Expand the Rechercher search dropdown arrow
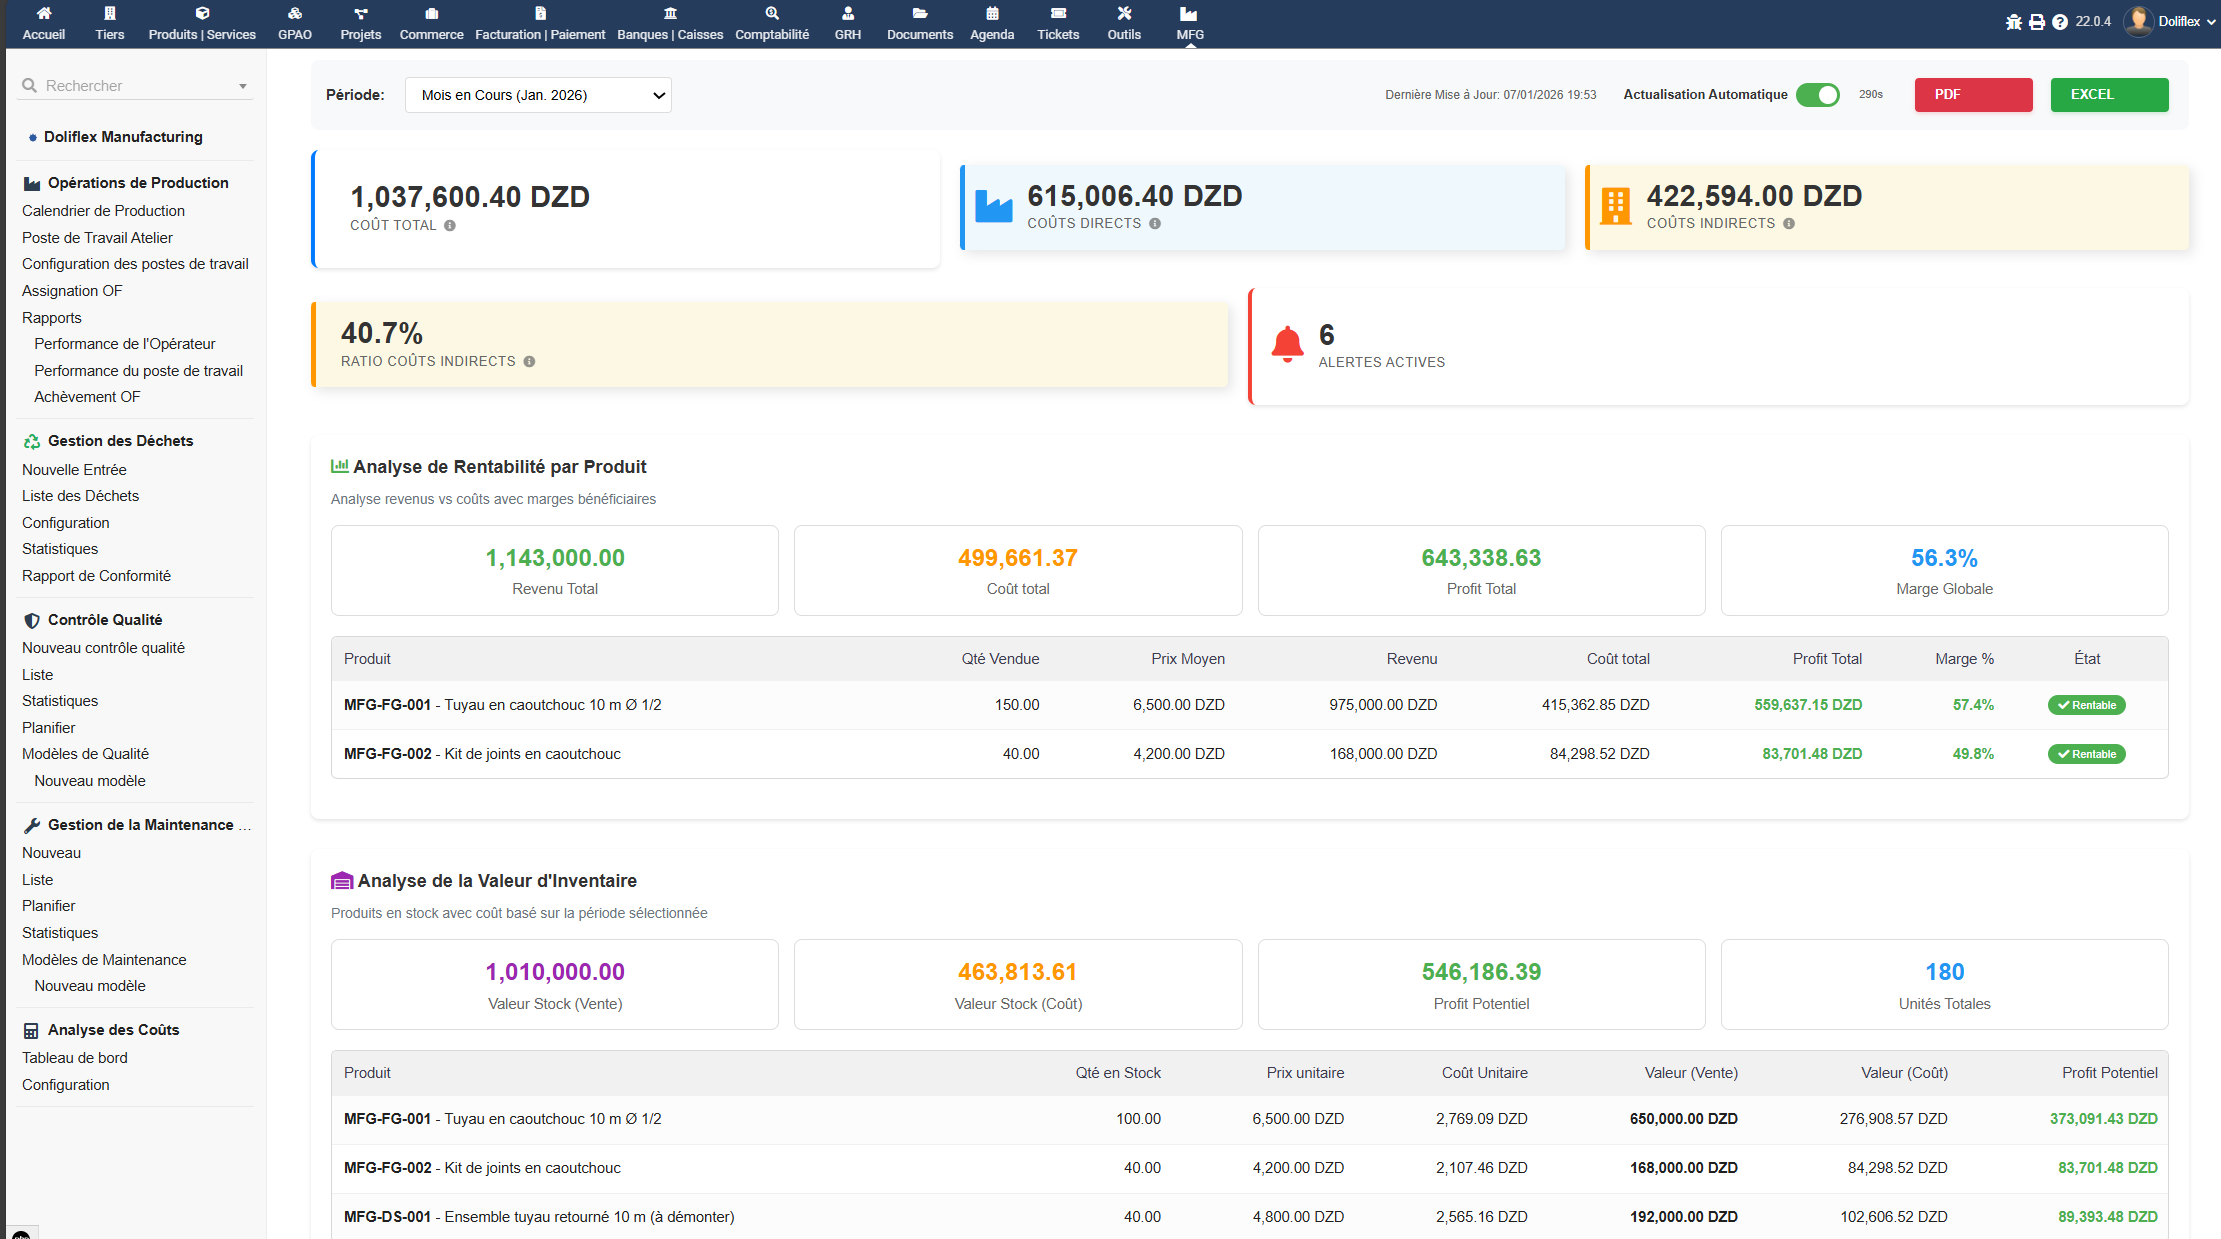The width and height of the screenshot is (2221, 1239). (x=243, y=87)
